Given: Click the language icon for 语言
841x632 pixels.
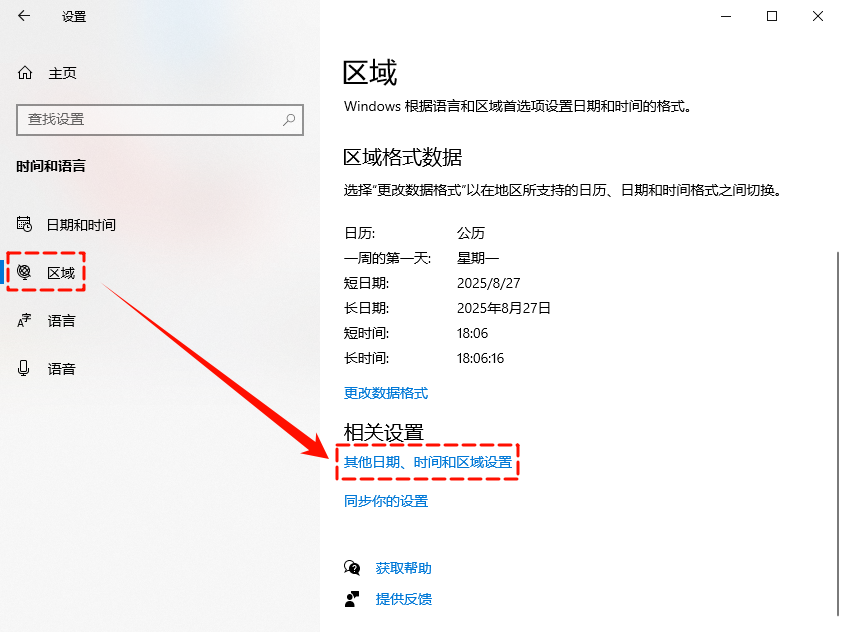Looking at the screenshot, I should (24, 320).
